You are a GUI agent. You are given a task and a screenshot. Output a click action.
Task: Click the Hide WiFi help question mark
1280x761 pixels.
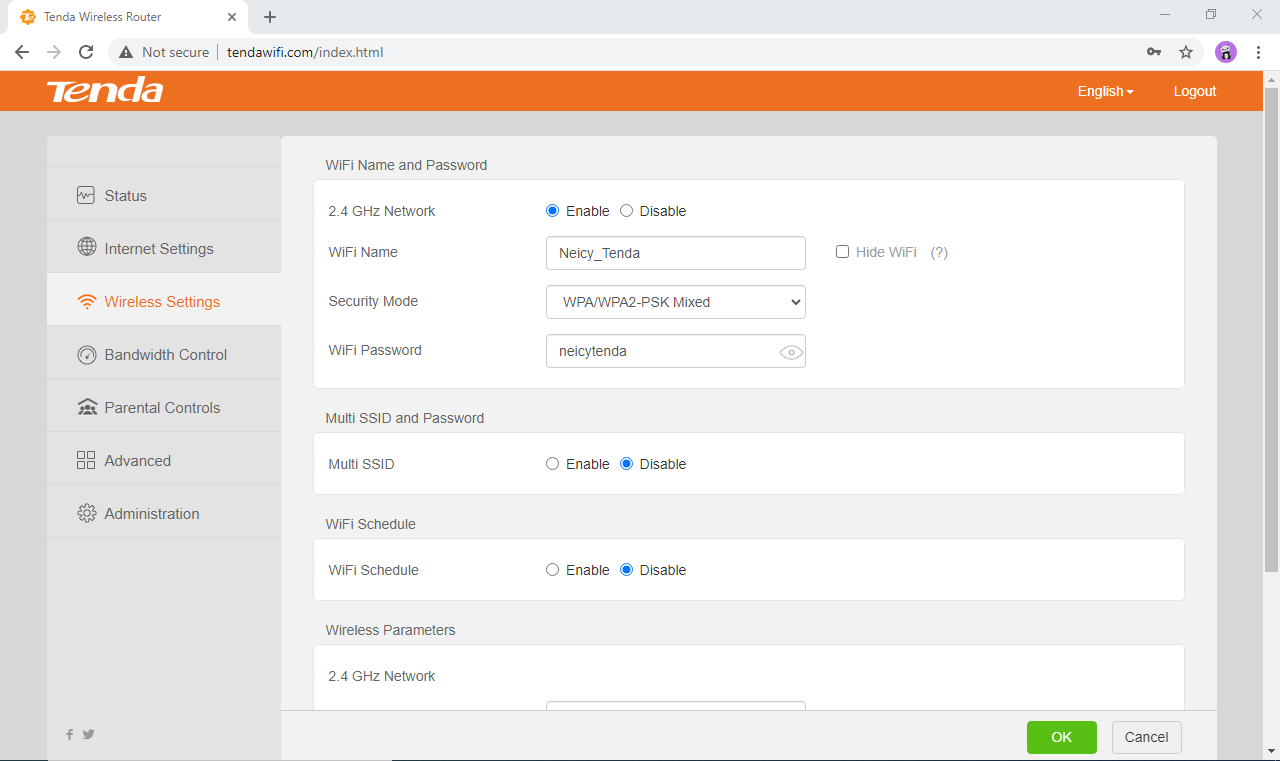[x=939, y=252]
